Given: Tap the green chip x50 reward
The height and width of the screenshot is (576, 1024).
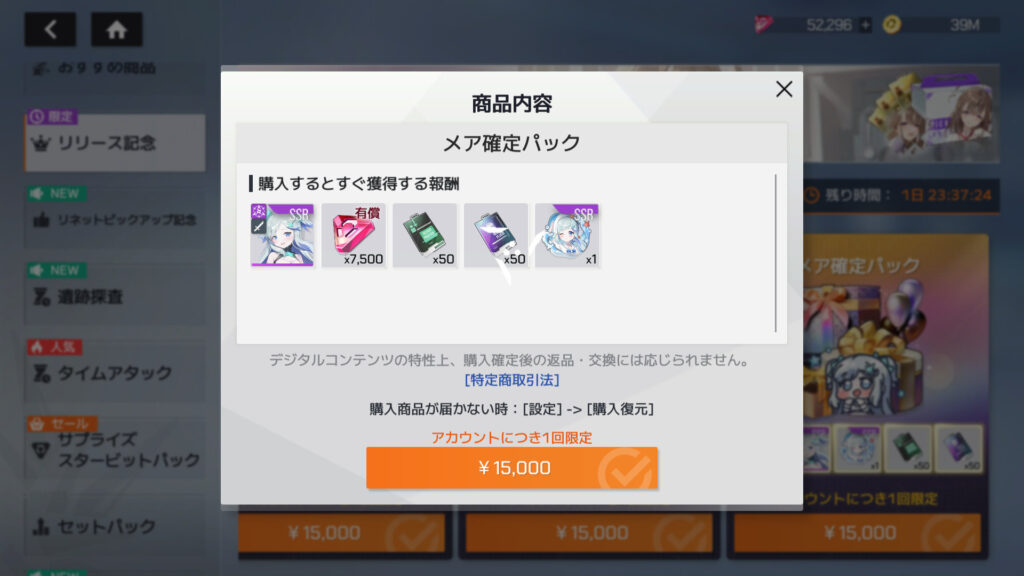Looking at the screenshot, I should pyautogui.click(x=424, y=235).
